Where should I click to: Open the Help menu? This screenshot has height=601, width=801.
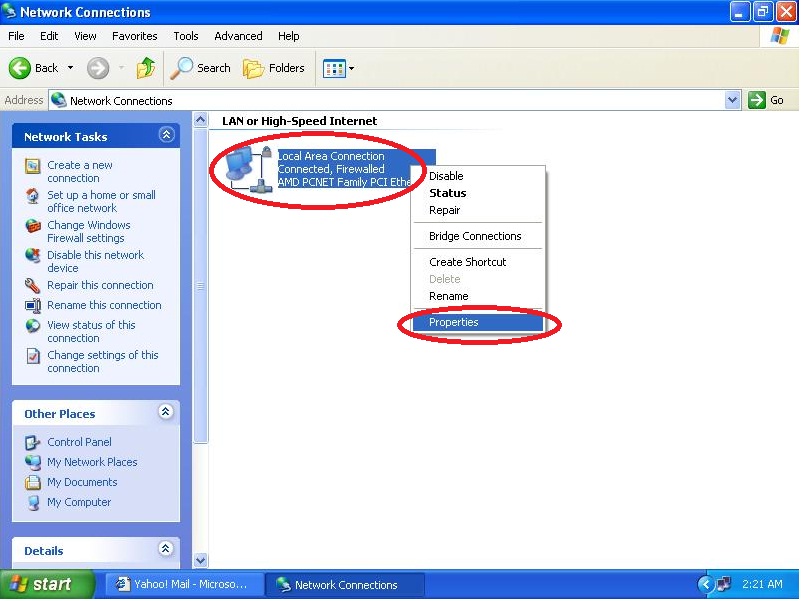(x=289, y=36)
